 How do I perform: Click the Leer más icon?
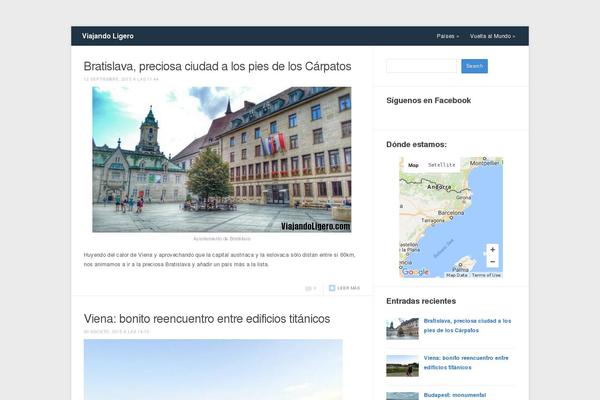[x=332, y=288]
